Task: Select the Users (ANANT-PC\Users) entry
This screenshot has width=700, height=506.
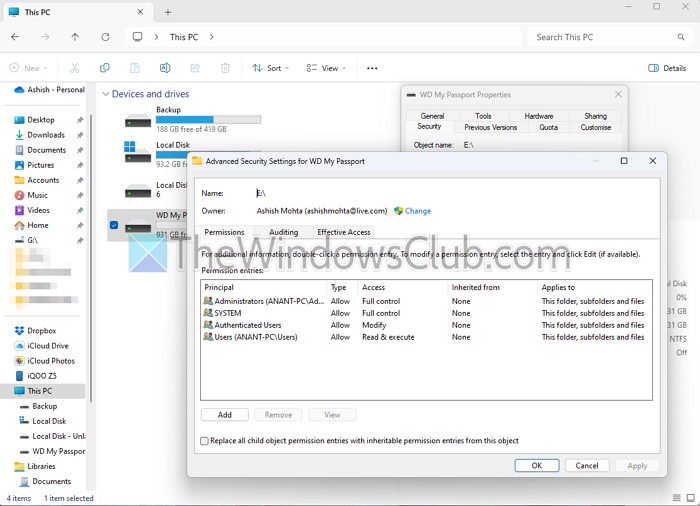Action: pyautogui.click(x=426, y=337)
